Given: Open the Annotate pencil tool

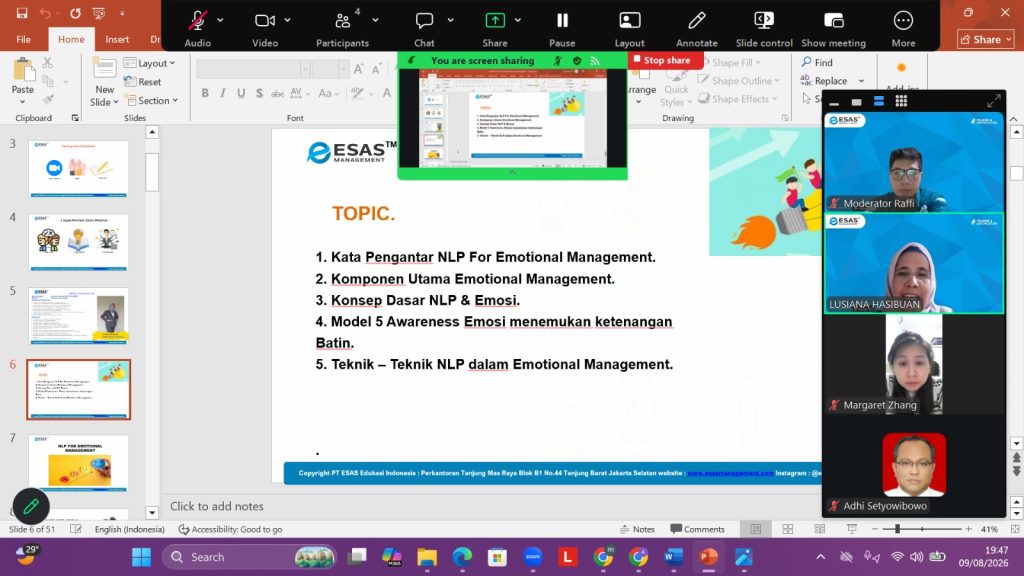Looking at the screenshot, I should pos(697,28).
